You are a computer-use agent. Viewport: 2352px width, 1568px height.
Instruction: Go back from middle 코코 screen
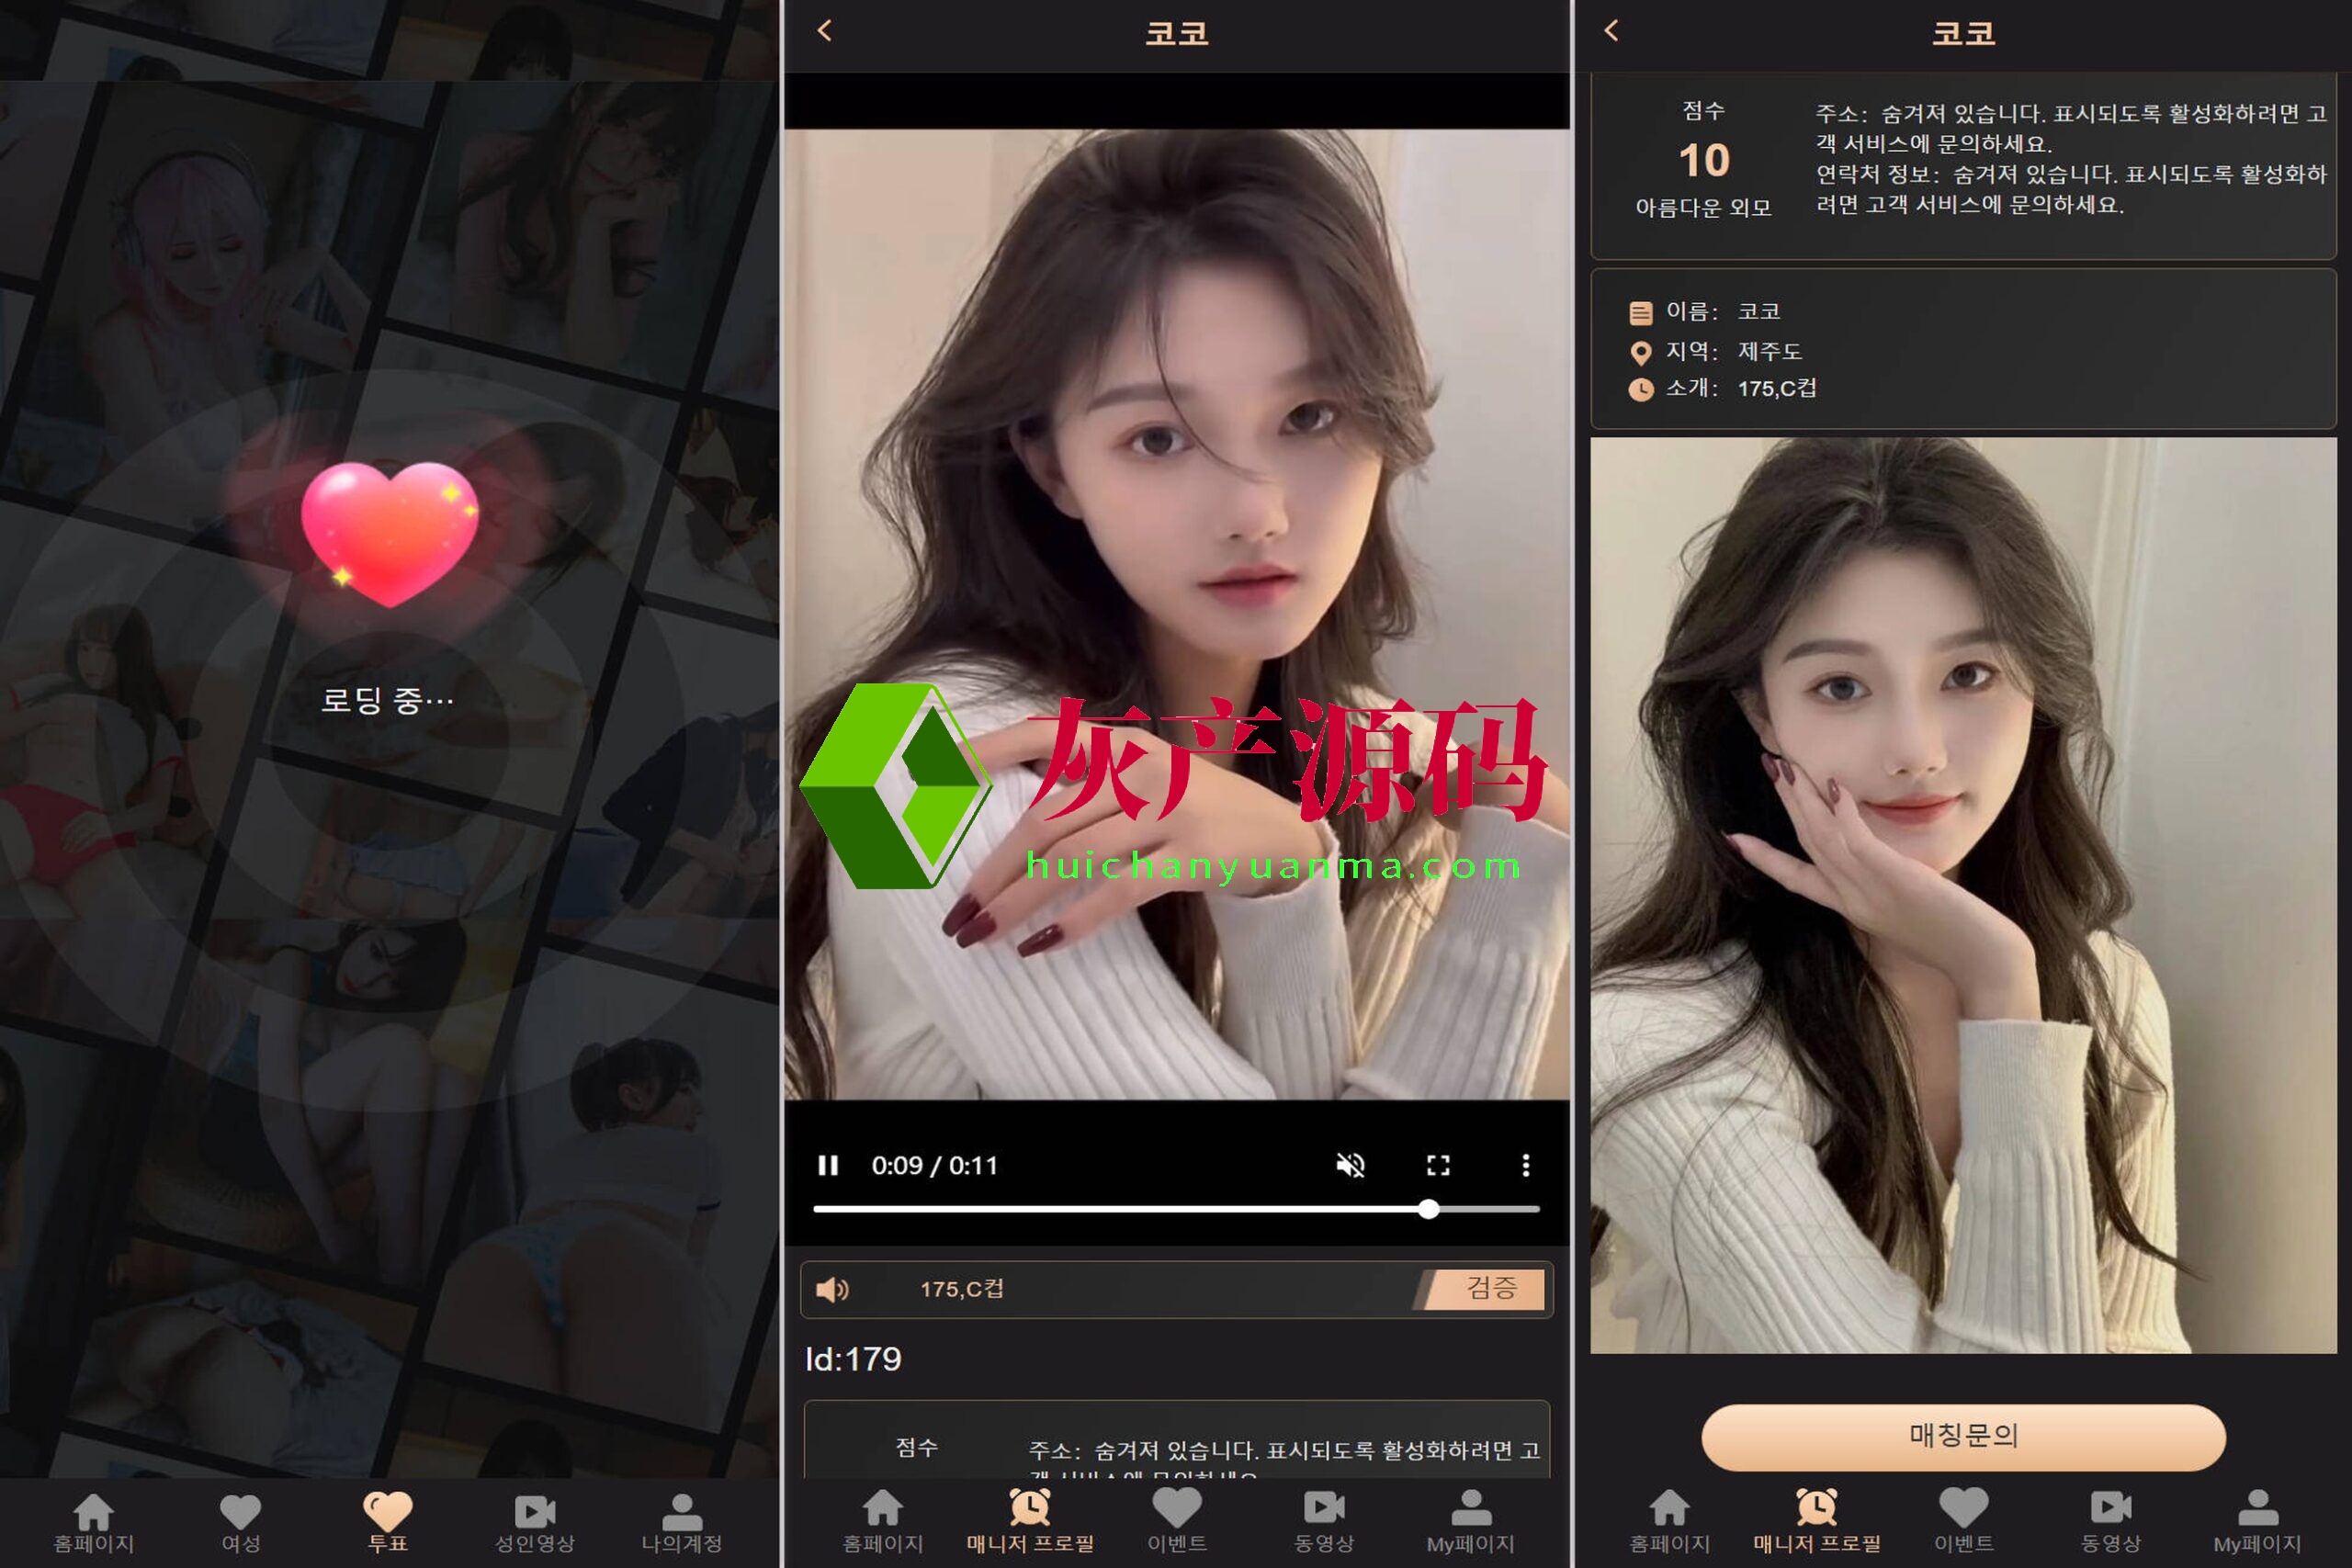point(825,31)
